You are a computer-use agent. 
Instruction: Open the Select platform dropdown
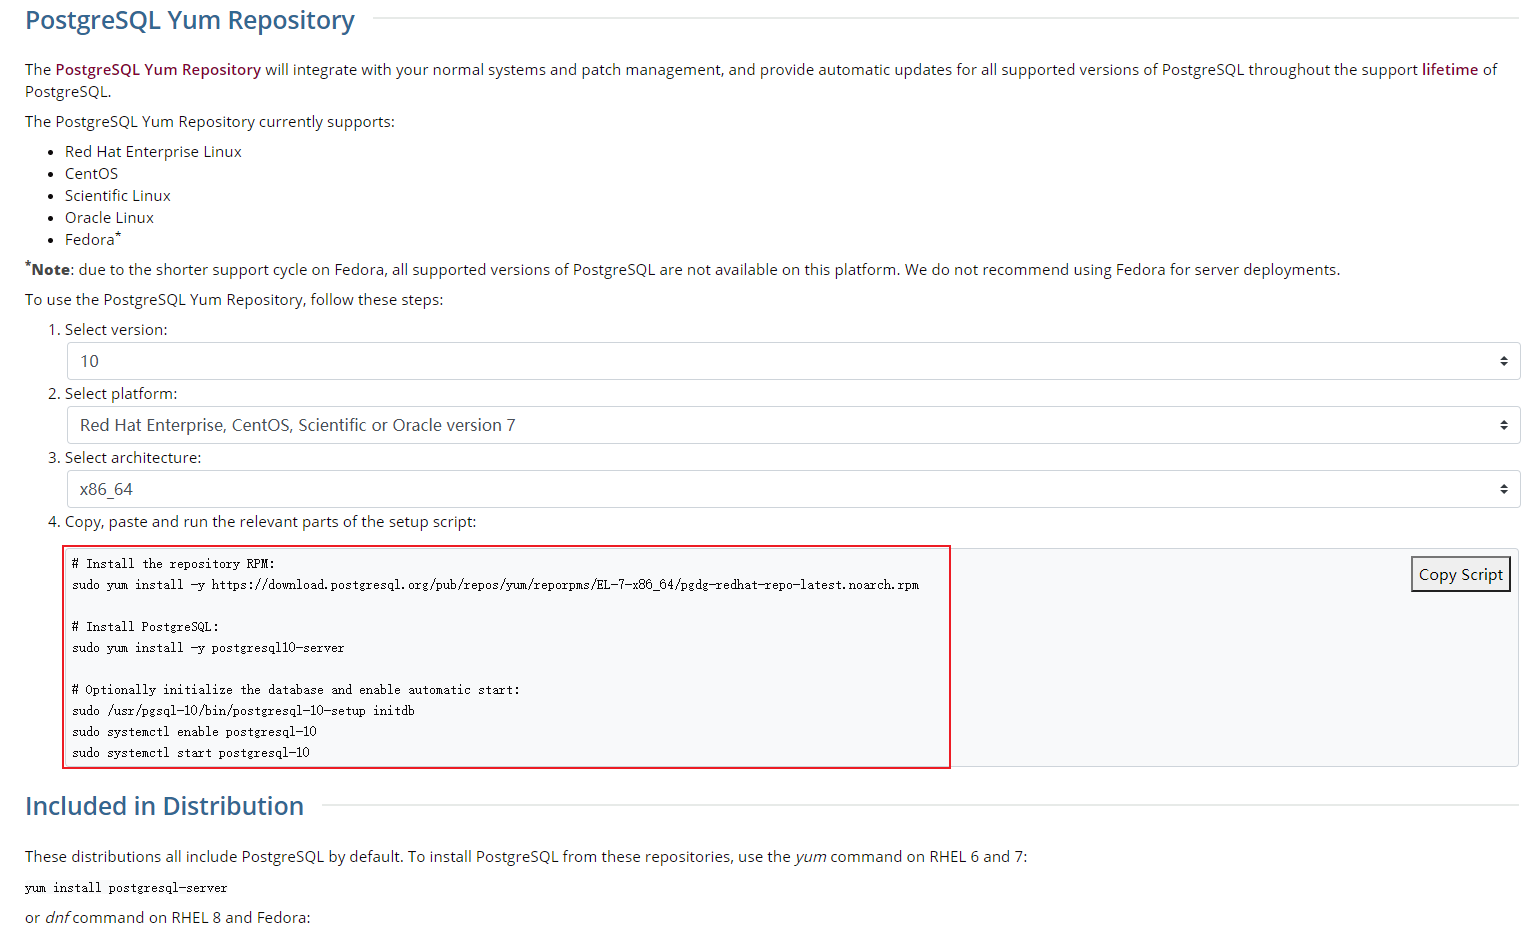coord(793,425)
